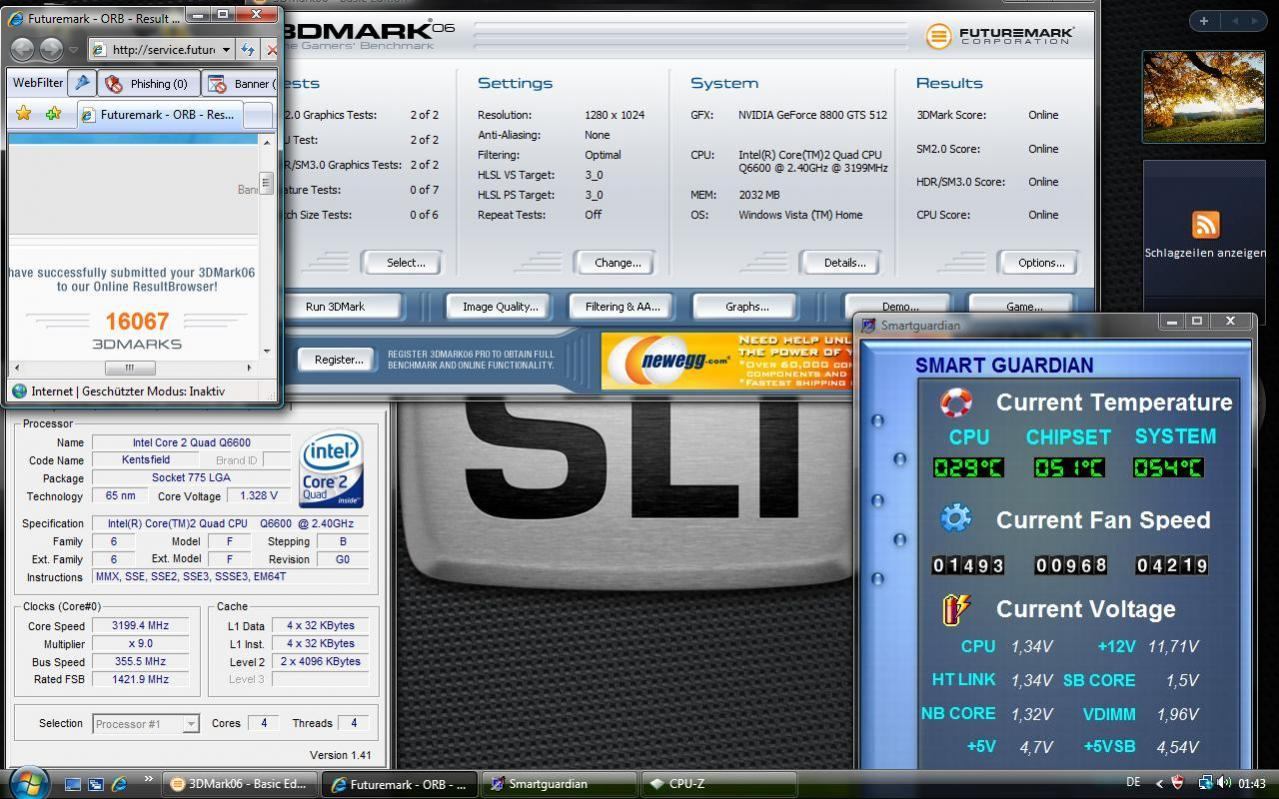Click the browser vertical scrollbar thumb
Viewport: 1279px width, 799px height.
[266, 183]
